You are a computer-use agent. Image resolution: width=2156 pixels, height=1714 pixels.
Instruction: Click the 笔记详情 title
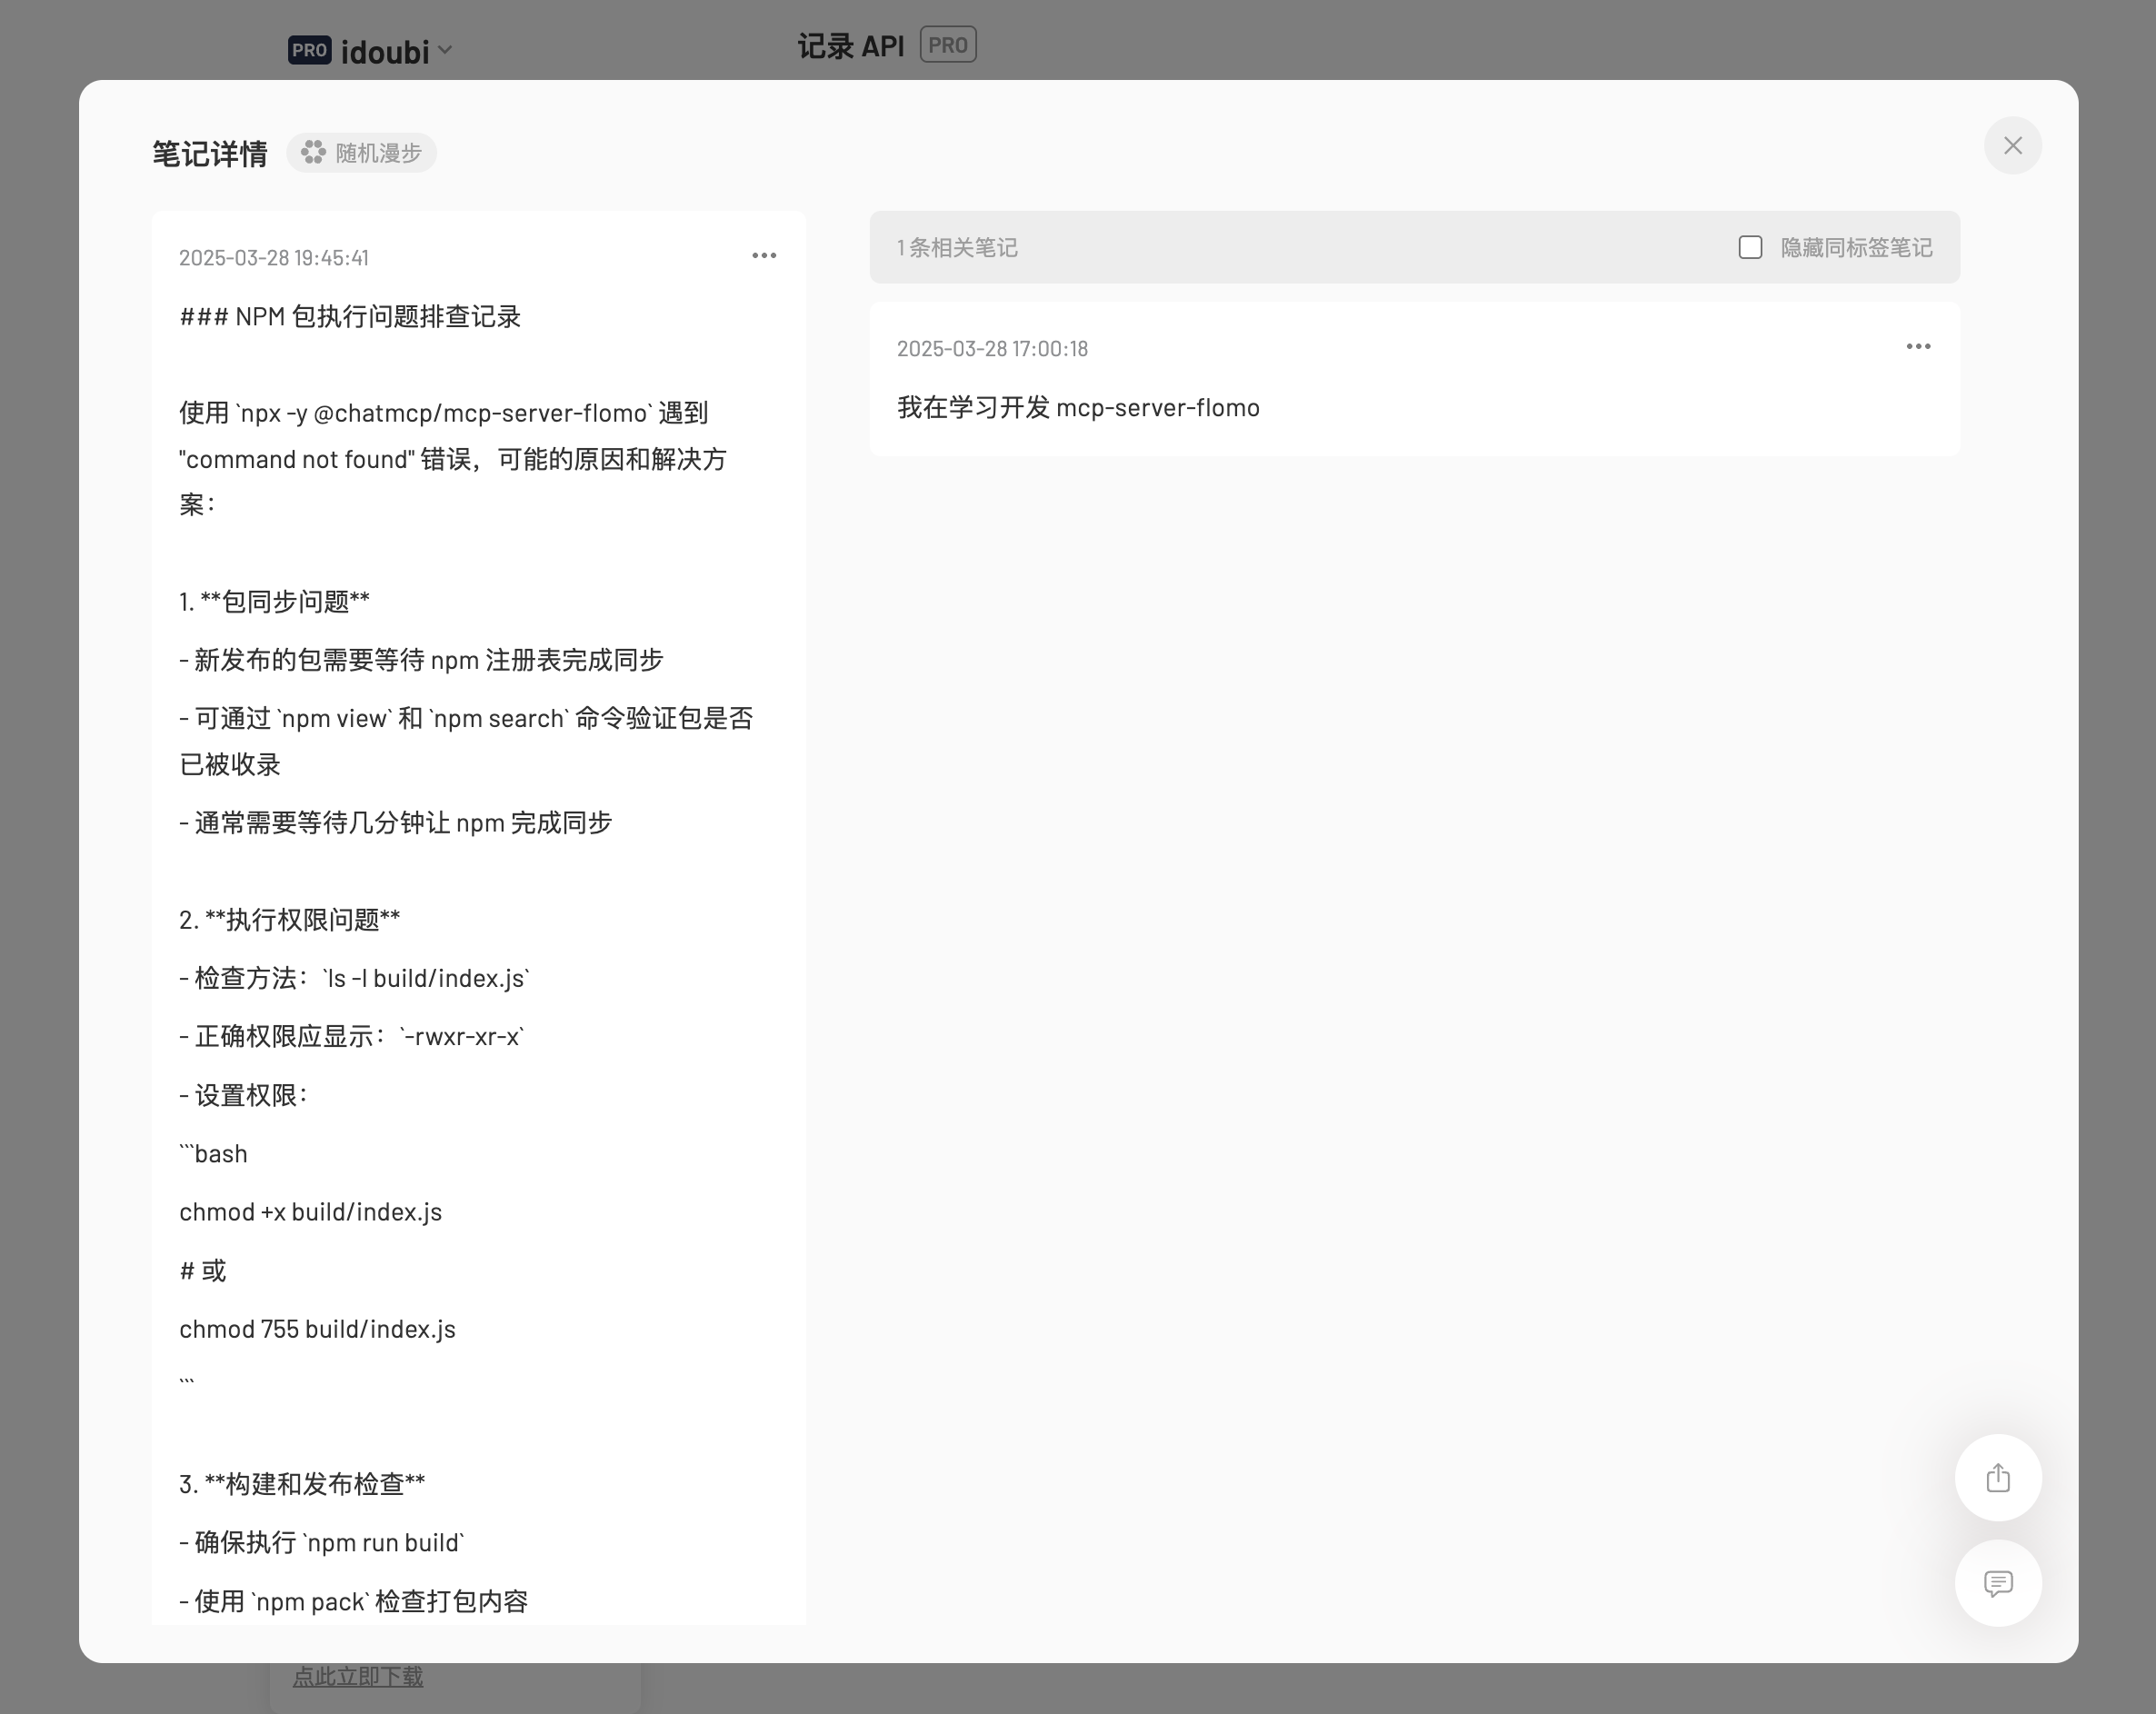point(210,154)
